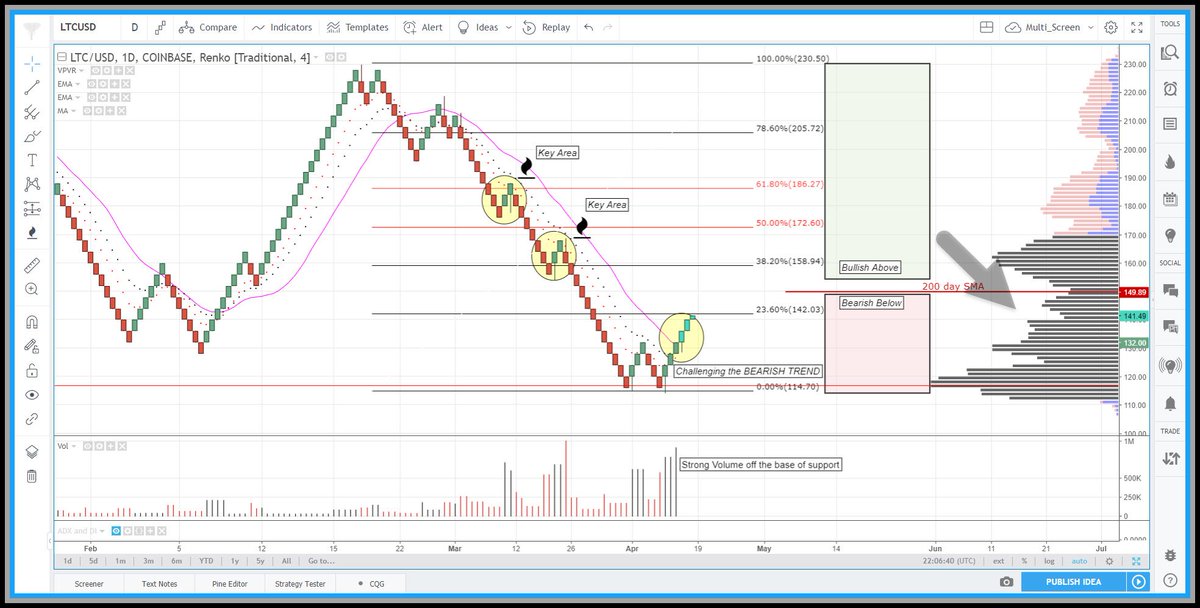
Task: Click the PUBLISH IDEA button
Action: click(1073, 582)
